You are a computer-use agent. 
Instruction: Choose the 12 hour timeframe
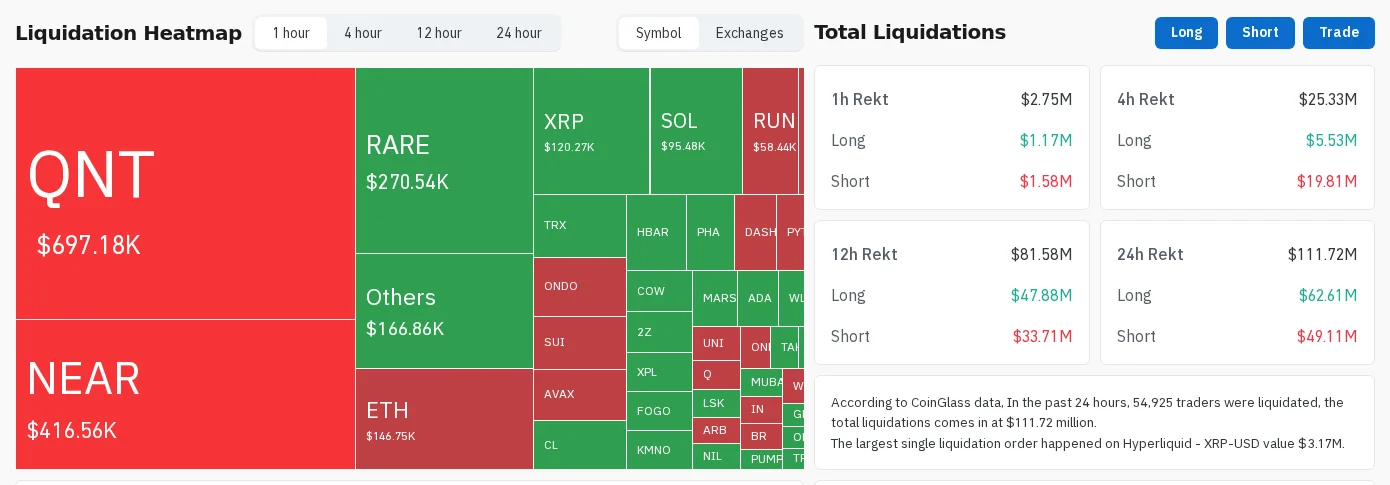coord(439,33)
